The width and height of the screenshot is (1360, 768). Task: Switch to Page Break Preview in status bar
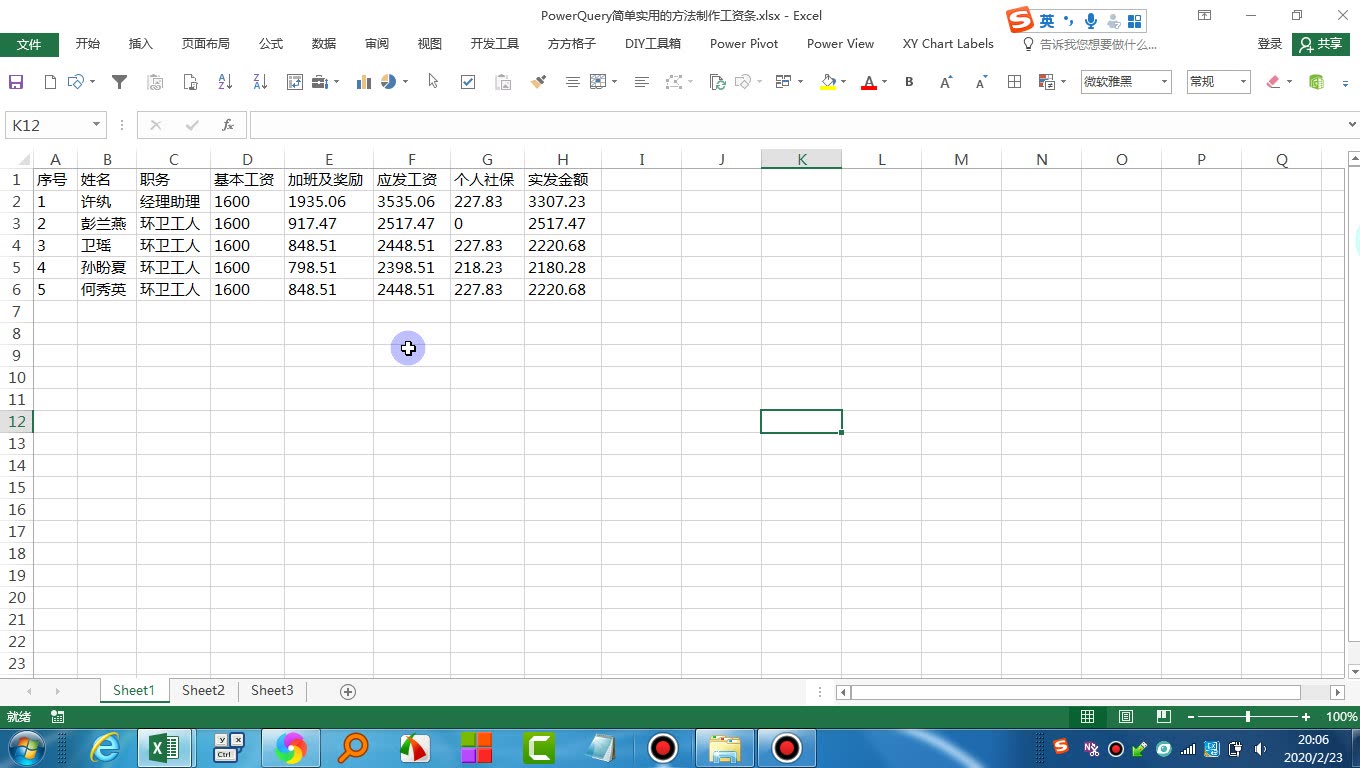(x=1163, y=717)
